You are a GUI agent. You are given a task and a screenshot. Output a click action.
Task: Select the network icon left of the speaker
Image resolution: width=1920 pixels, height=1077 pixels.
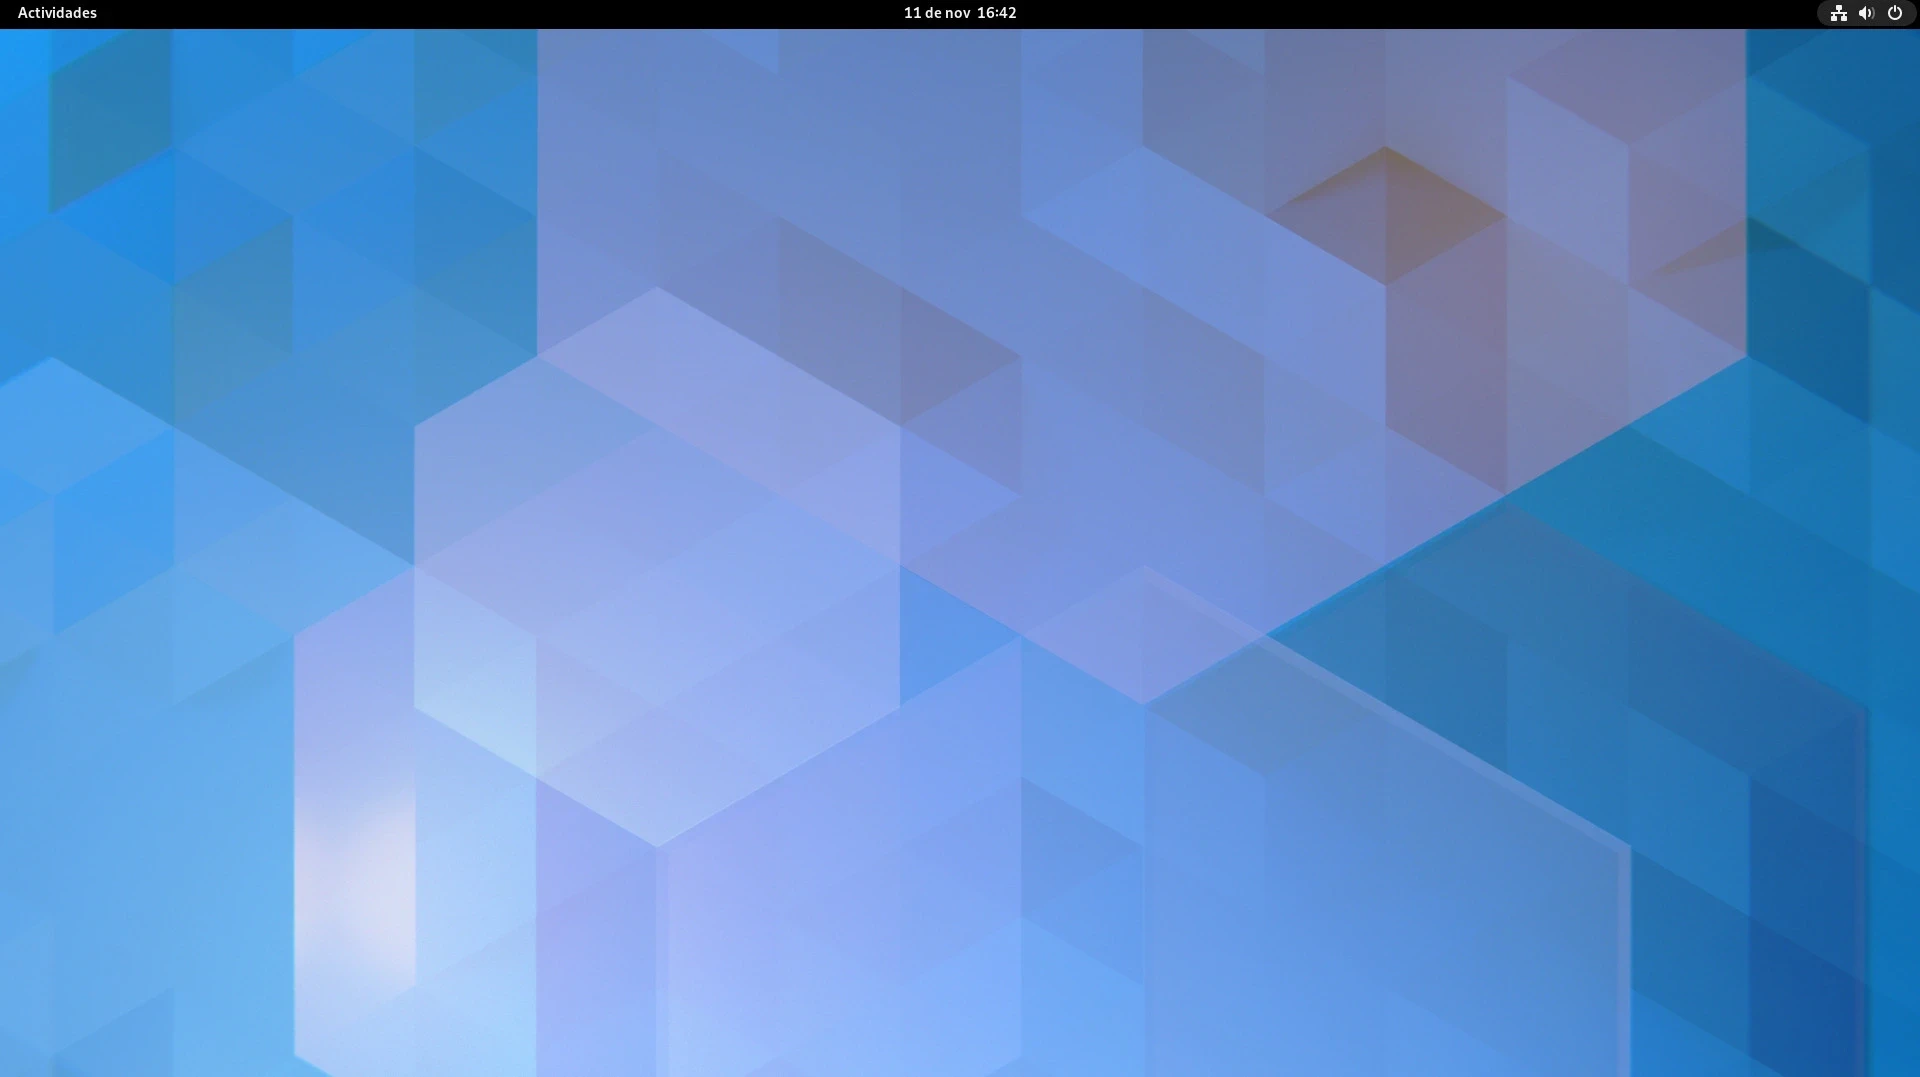(1838, 13)
